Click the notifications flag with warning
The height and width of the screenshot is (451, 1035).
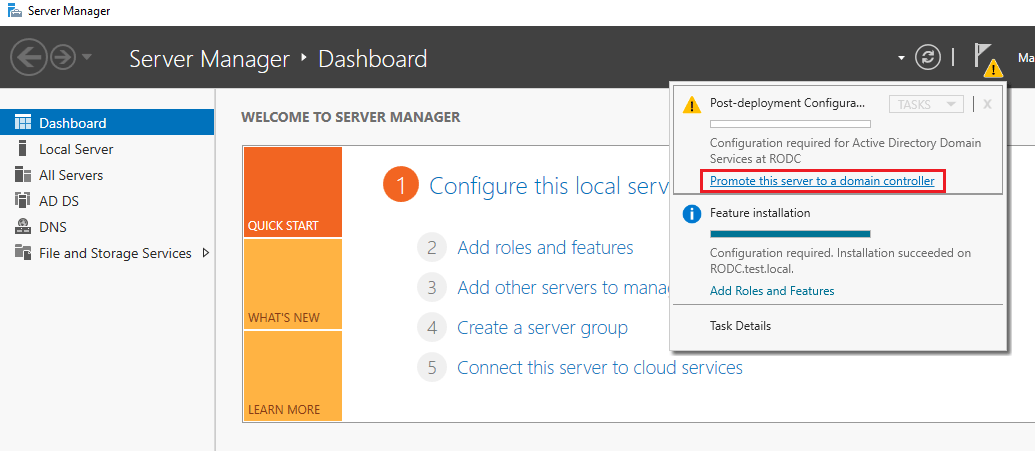click(x=985, y=60)
